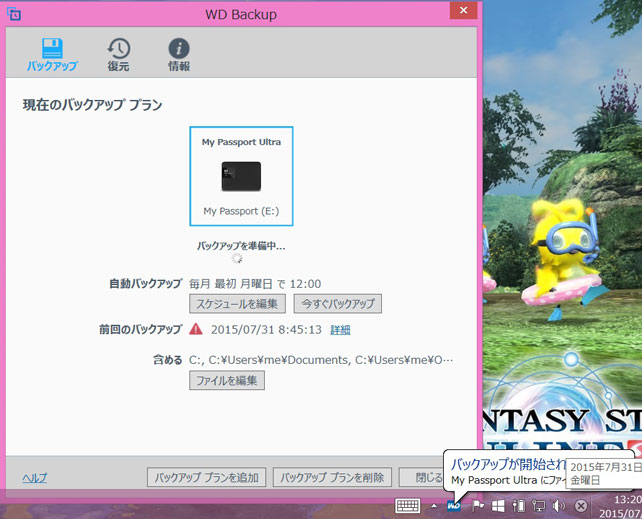Viewport: 642px width, 519px height.
Task: Click 今すぐバックアップ (Back Up Now) button
Action: (x=336, y=304)
